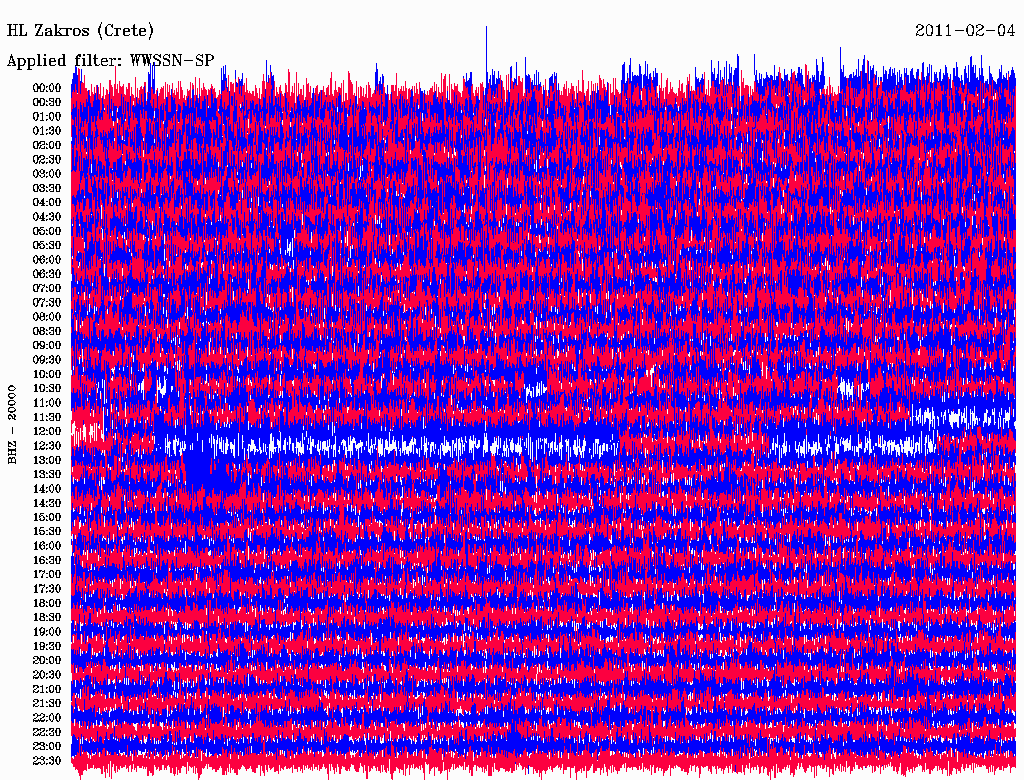Screen dimensions: 1024x780
Task: Click the 07:00 time label
Action: click(47, 289)
